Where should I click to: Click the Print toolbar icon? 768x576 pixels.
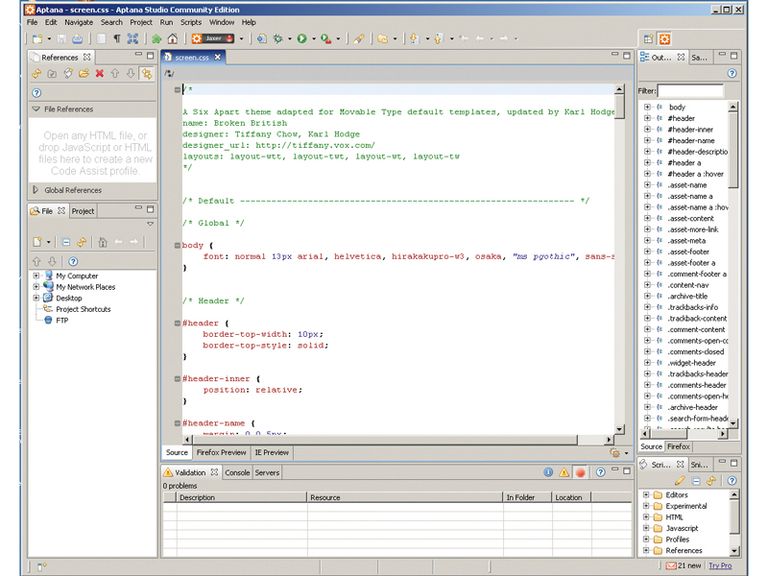[x=77, y=39]
